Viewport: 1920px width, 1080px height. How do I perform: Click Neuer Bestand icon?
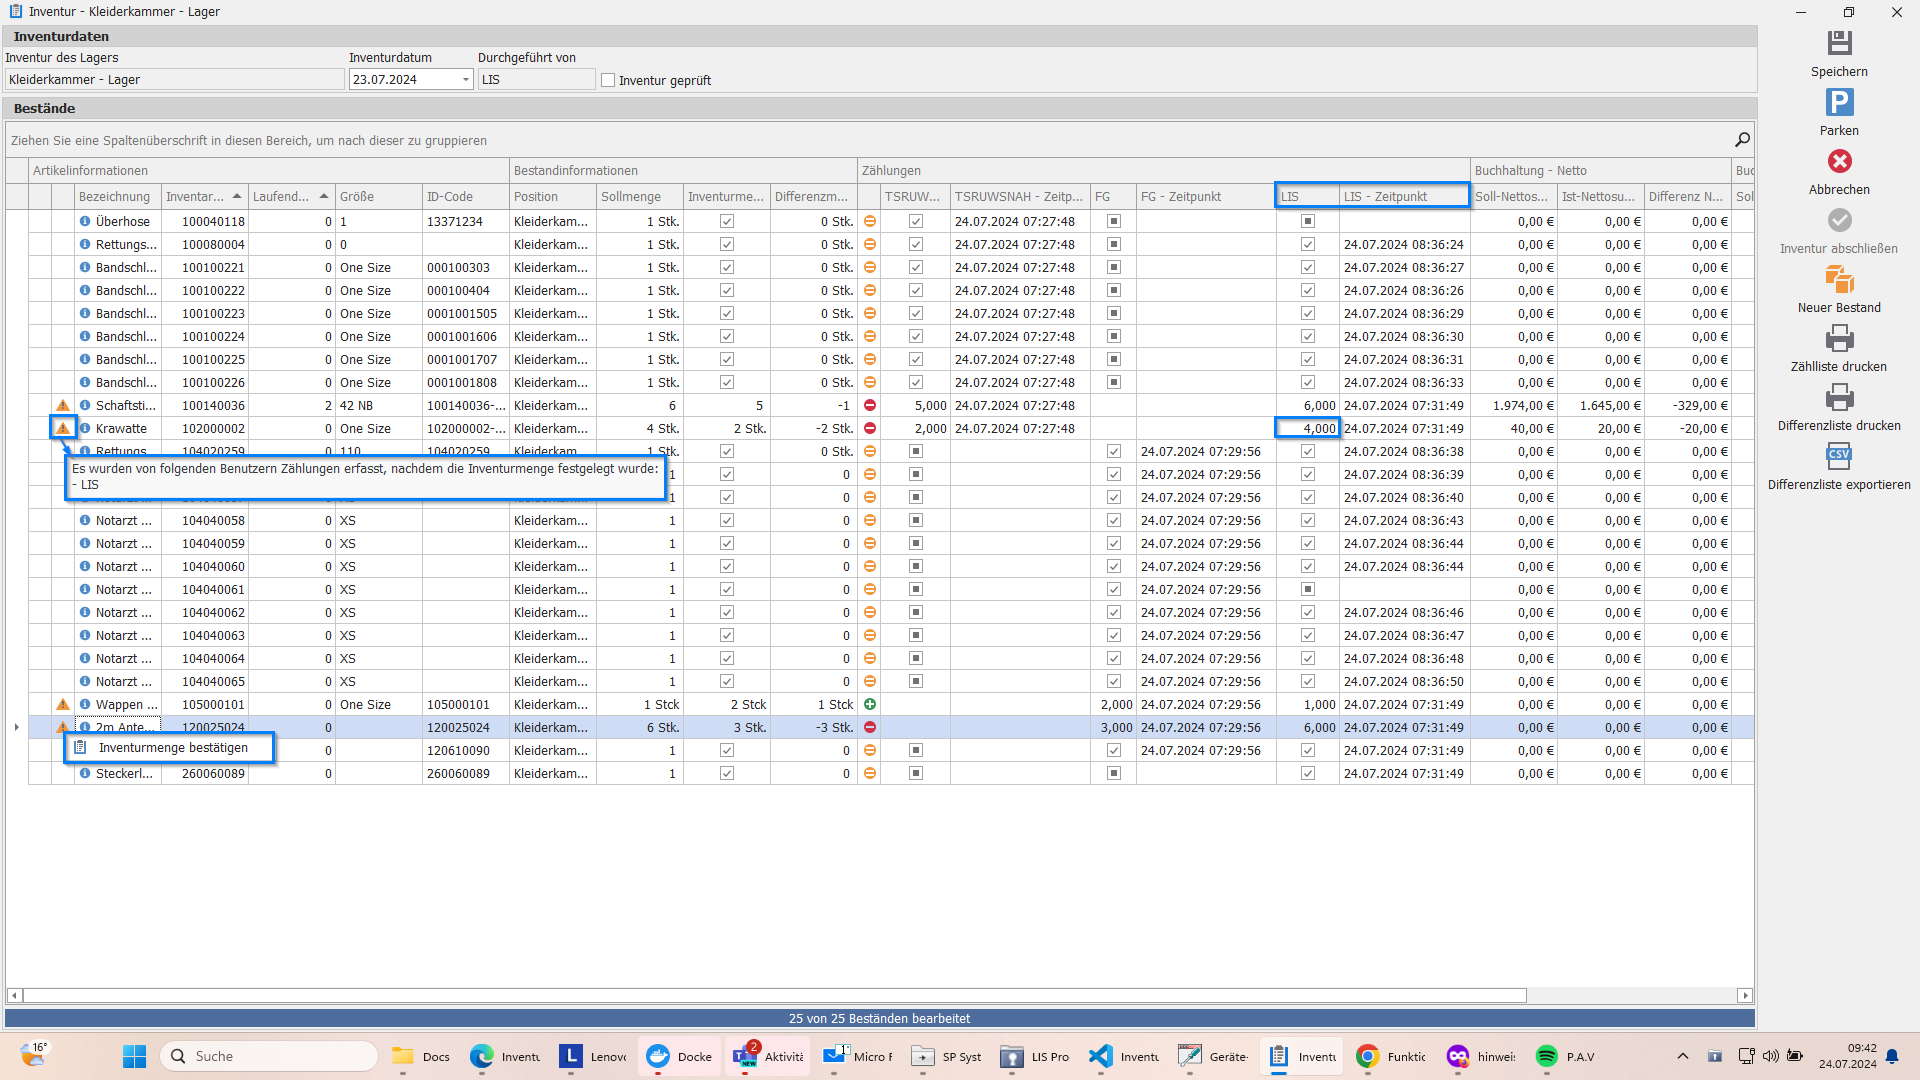click(x=1839, y=280)
